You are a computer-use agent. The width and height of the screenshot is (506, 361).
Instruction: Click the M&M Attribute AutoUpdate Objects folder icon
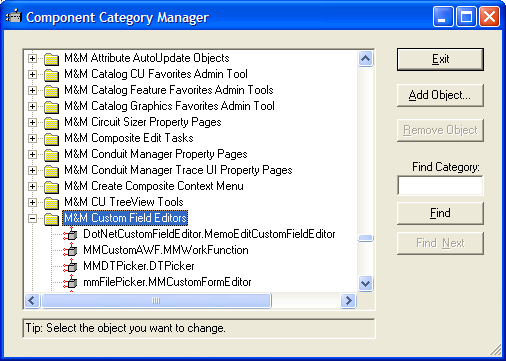pyautogui.click(x=52, y=58)
